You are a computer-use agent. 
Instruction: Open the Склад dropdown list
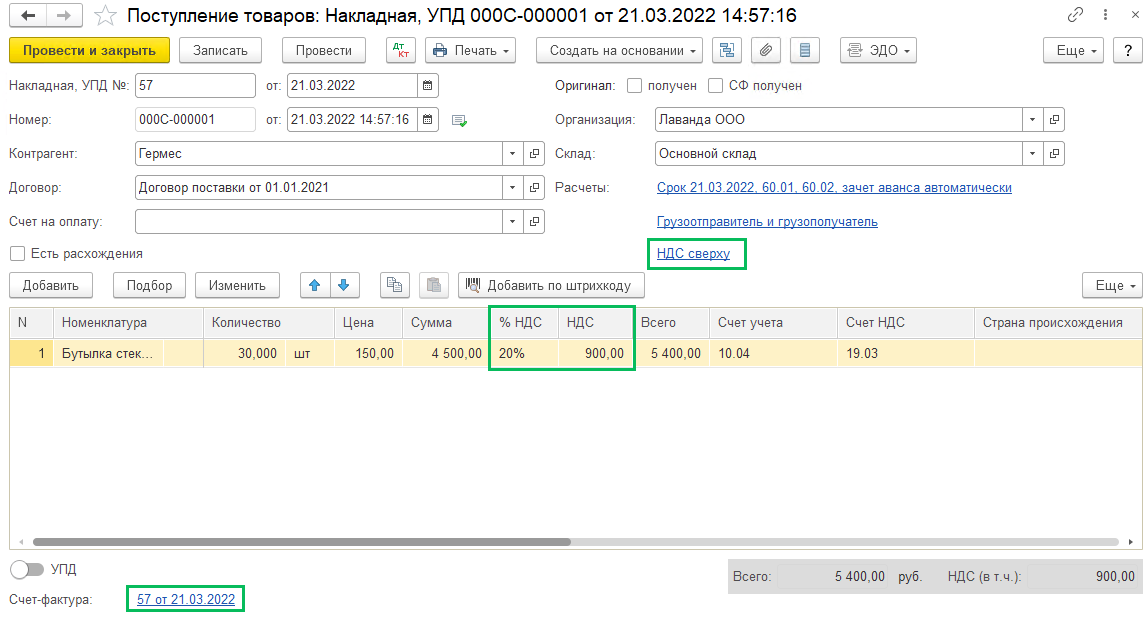tap(1033, 154)
